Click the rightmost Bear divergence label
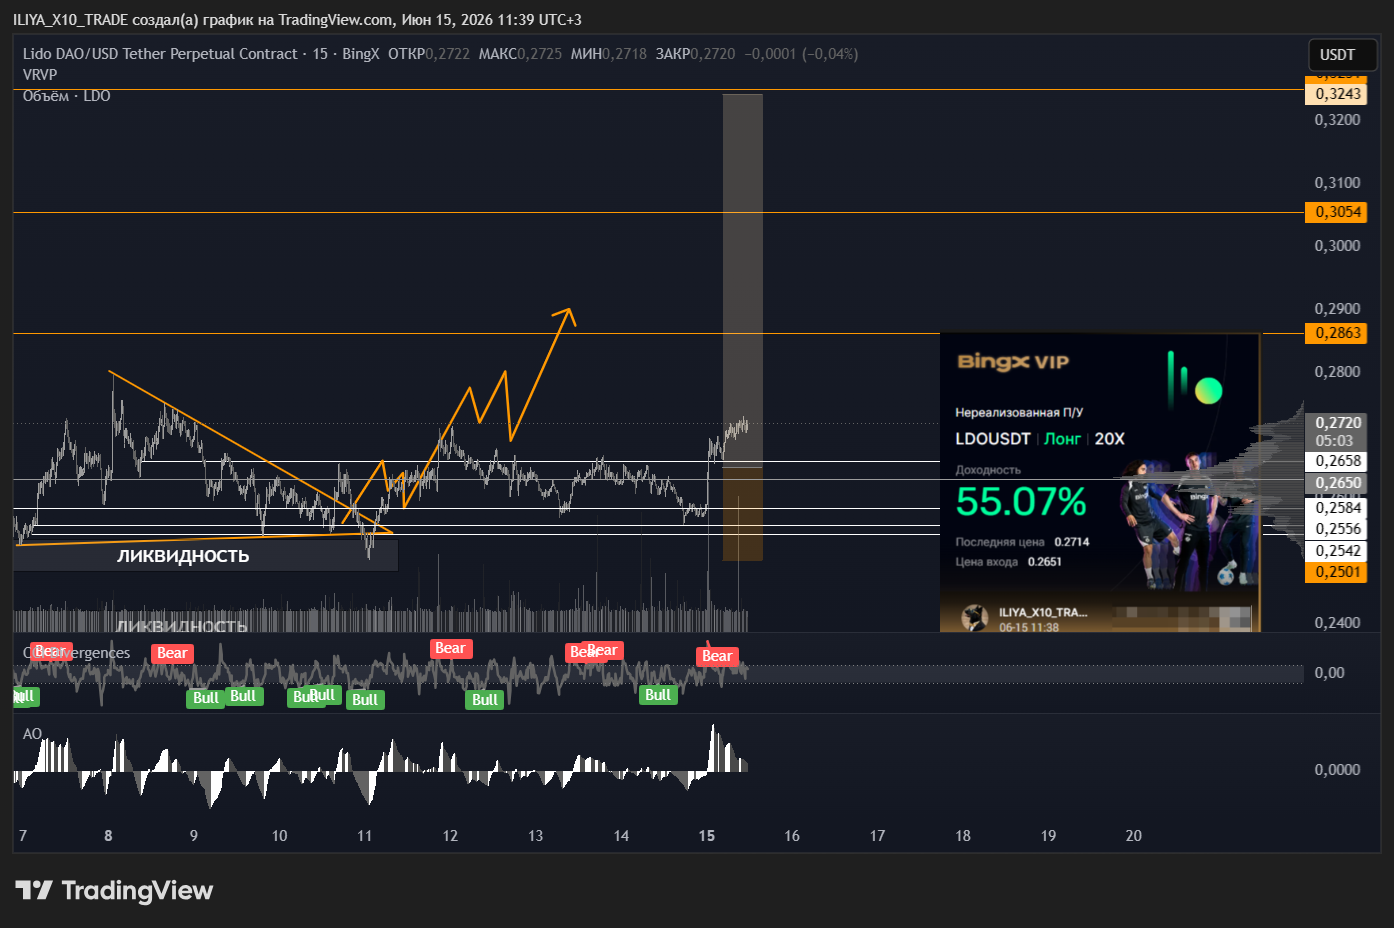Screen dimensions: 1394x928 pyautogui.click(x=717, y=656)
